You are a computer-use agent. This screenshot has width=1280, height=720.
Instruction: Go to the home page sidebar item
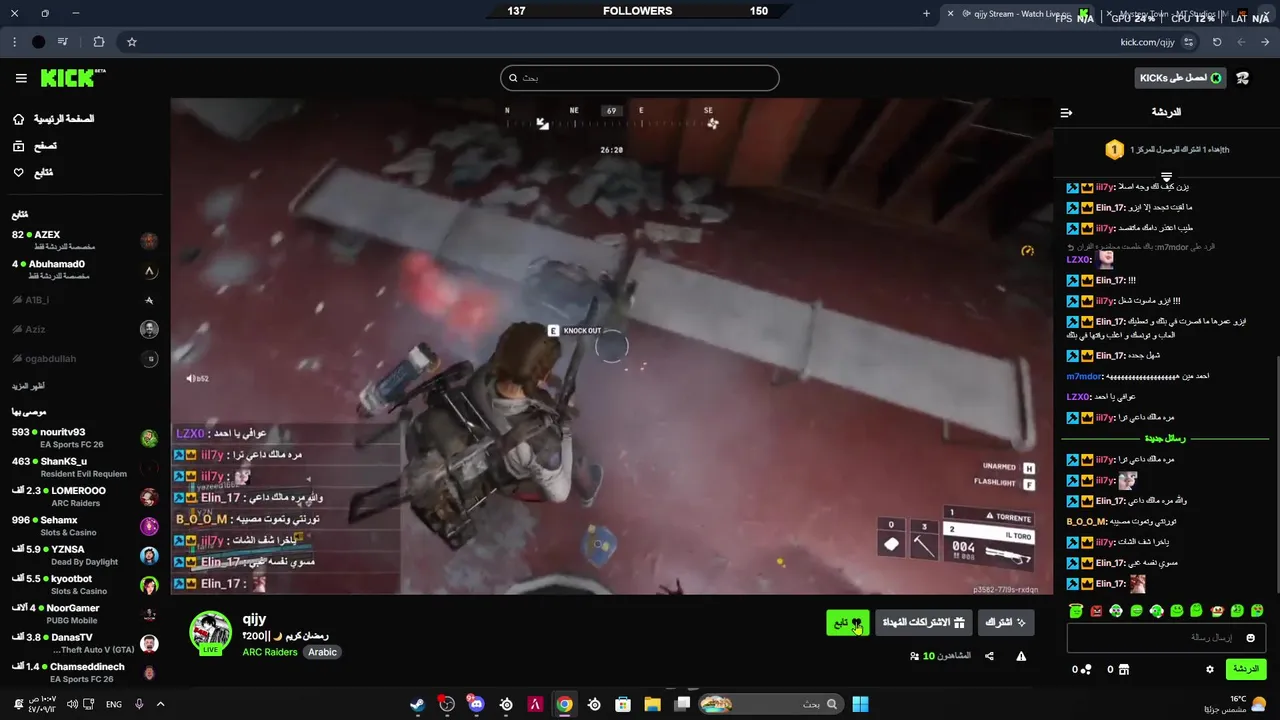point(54,119)
